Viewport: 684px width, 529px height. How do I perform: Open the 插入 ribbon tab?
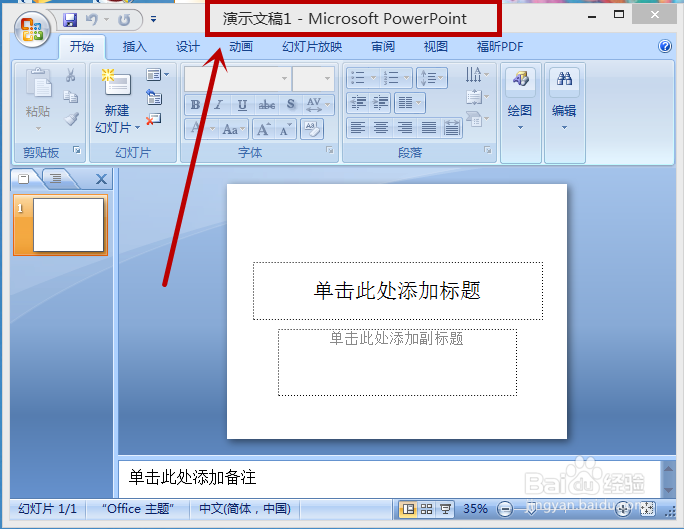click(x=134, y=46)
